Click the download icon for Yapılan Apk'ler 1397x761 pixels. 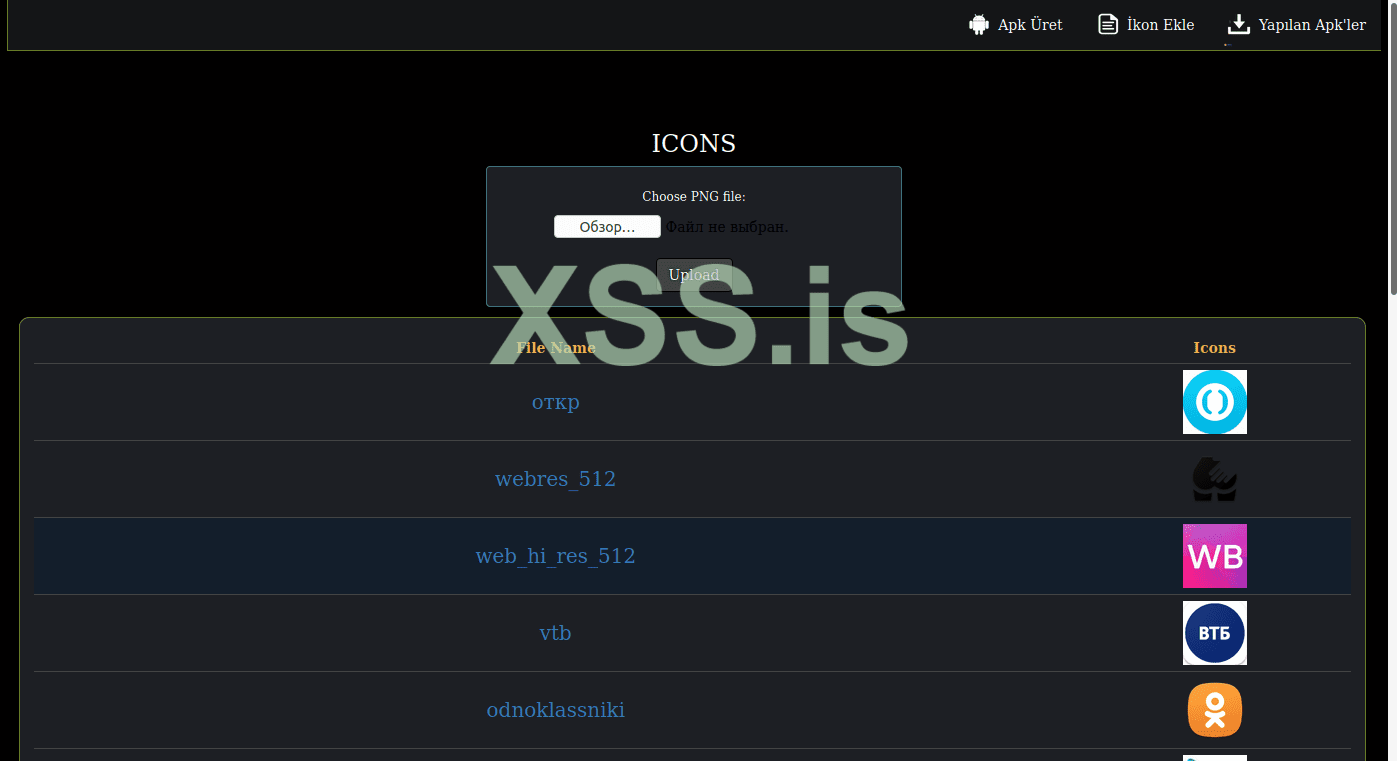click(x=1239, y=25)
